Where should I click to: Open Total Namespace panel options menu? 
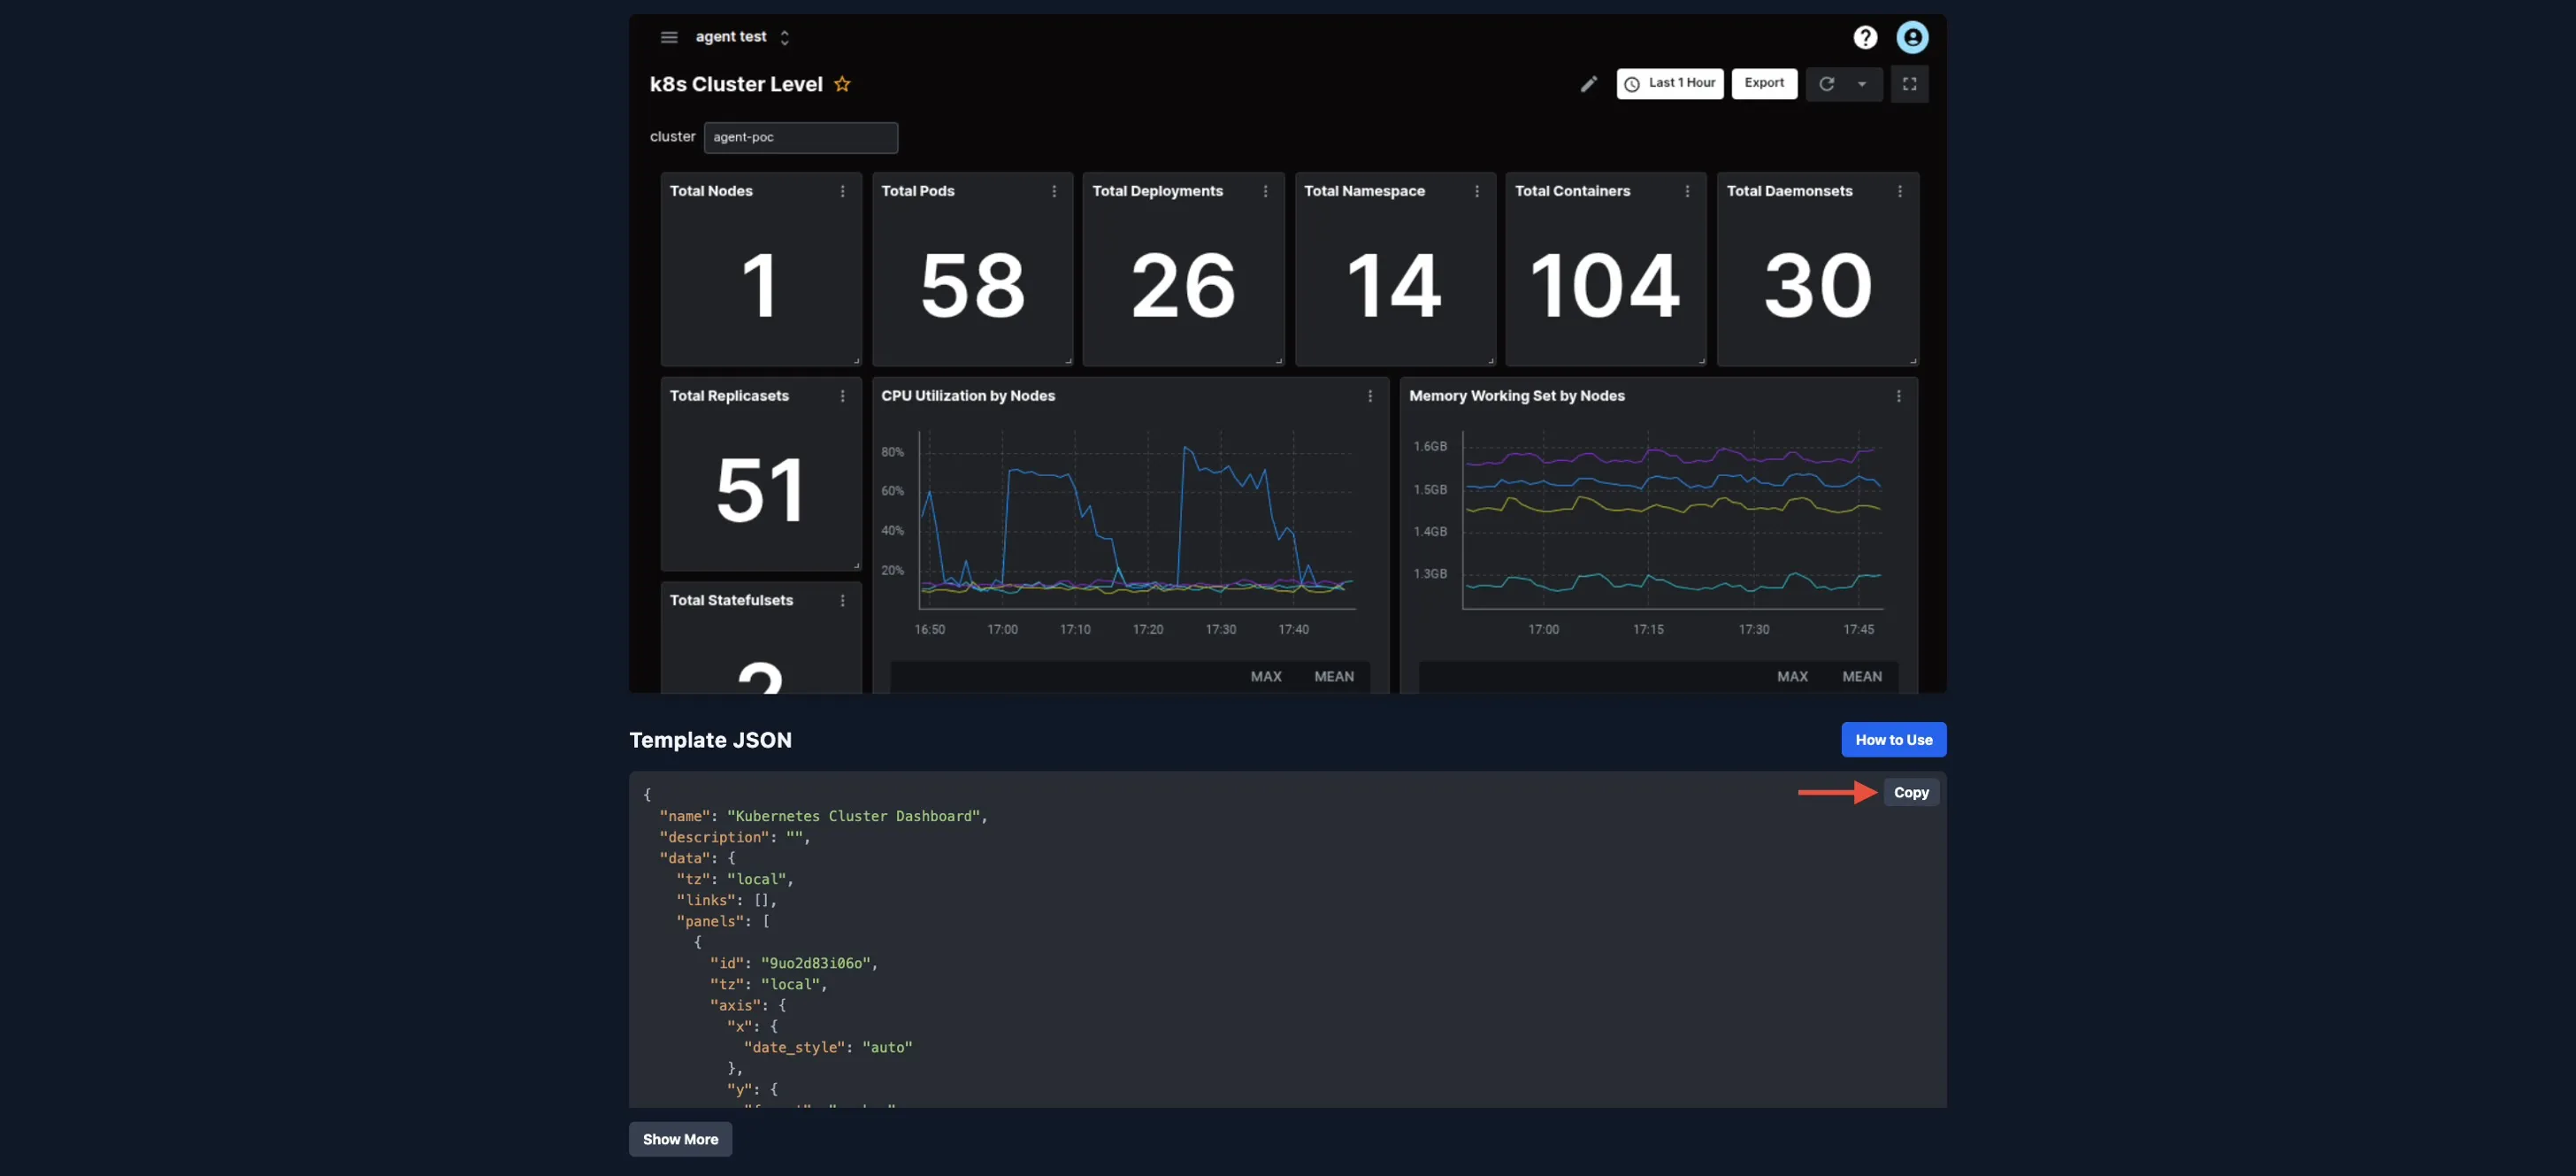click(1477, 191)
